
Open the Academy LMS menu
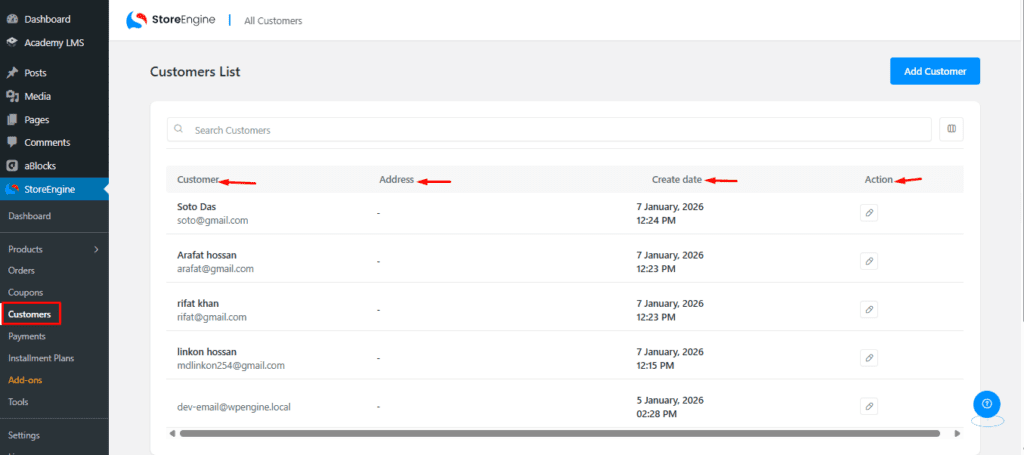click(54, 42)
